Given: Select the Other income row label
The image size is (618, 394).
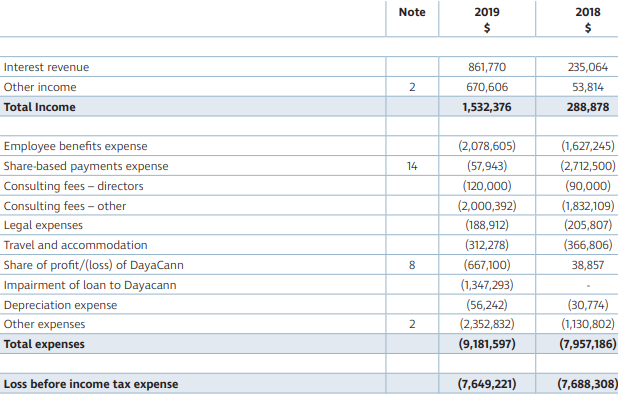Looking at the screenshot, I should pyautogui.click(x=40, y=87).
